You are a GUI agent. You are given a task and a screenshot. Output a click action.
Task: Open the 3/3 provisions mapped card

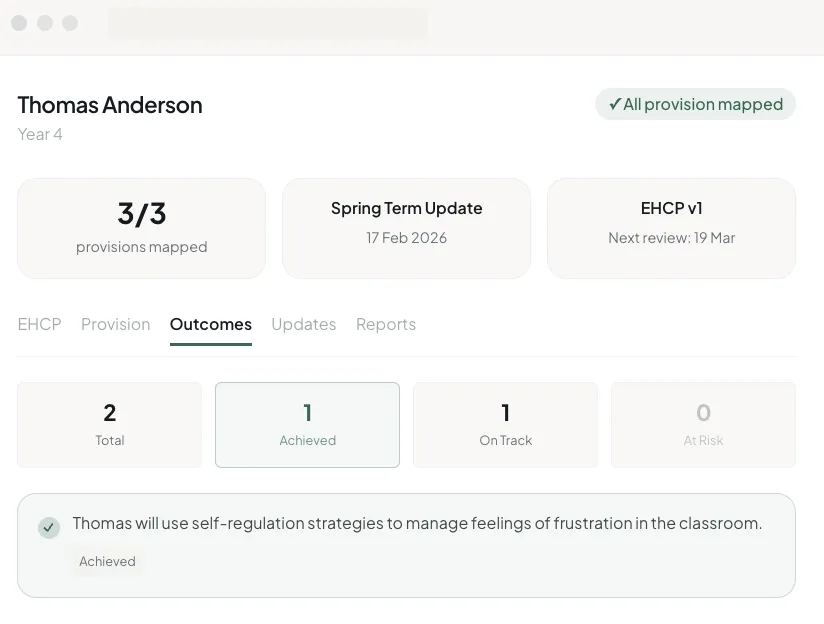click(x=141, y=228)
